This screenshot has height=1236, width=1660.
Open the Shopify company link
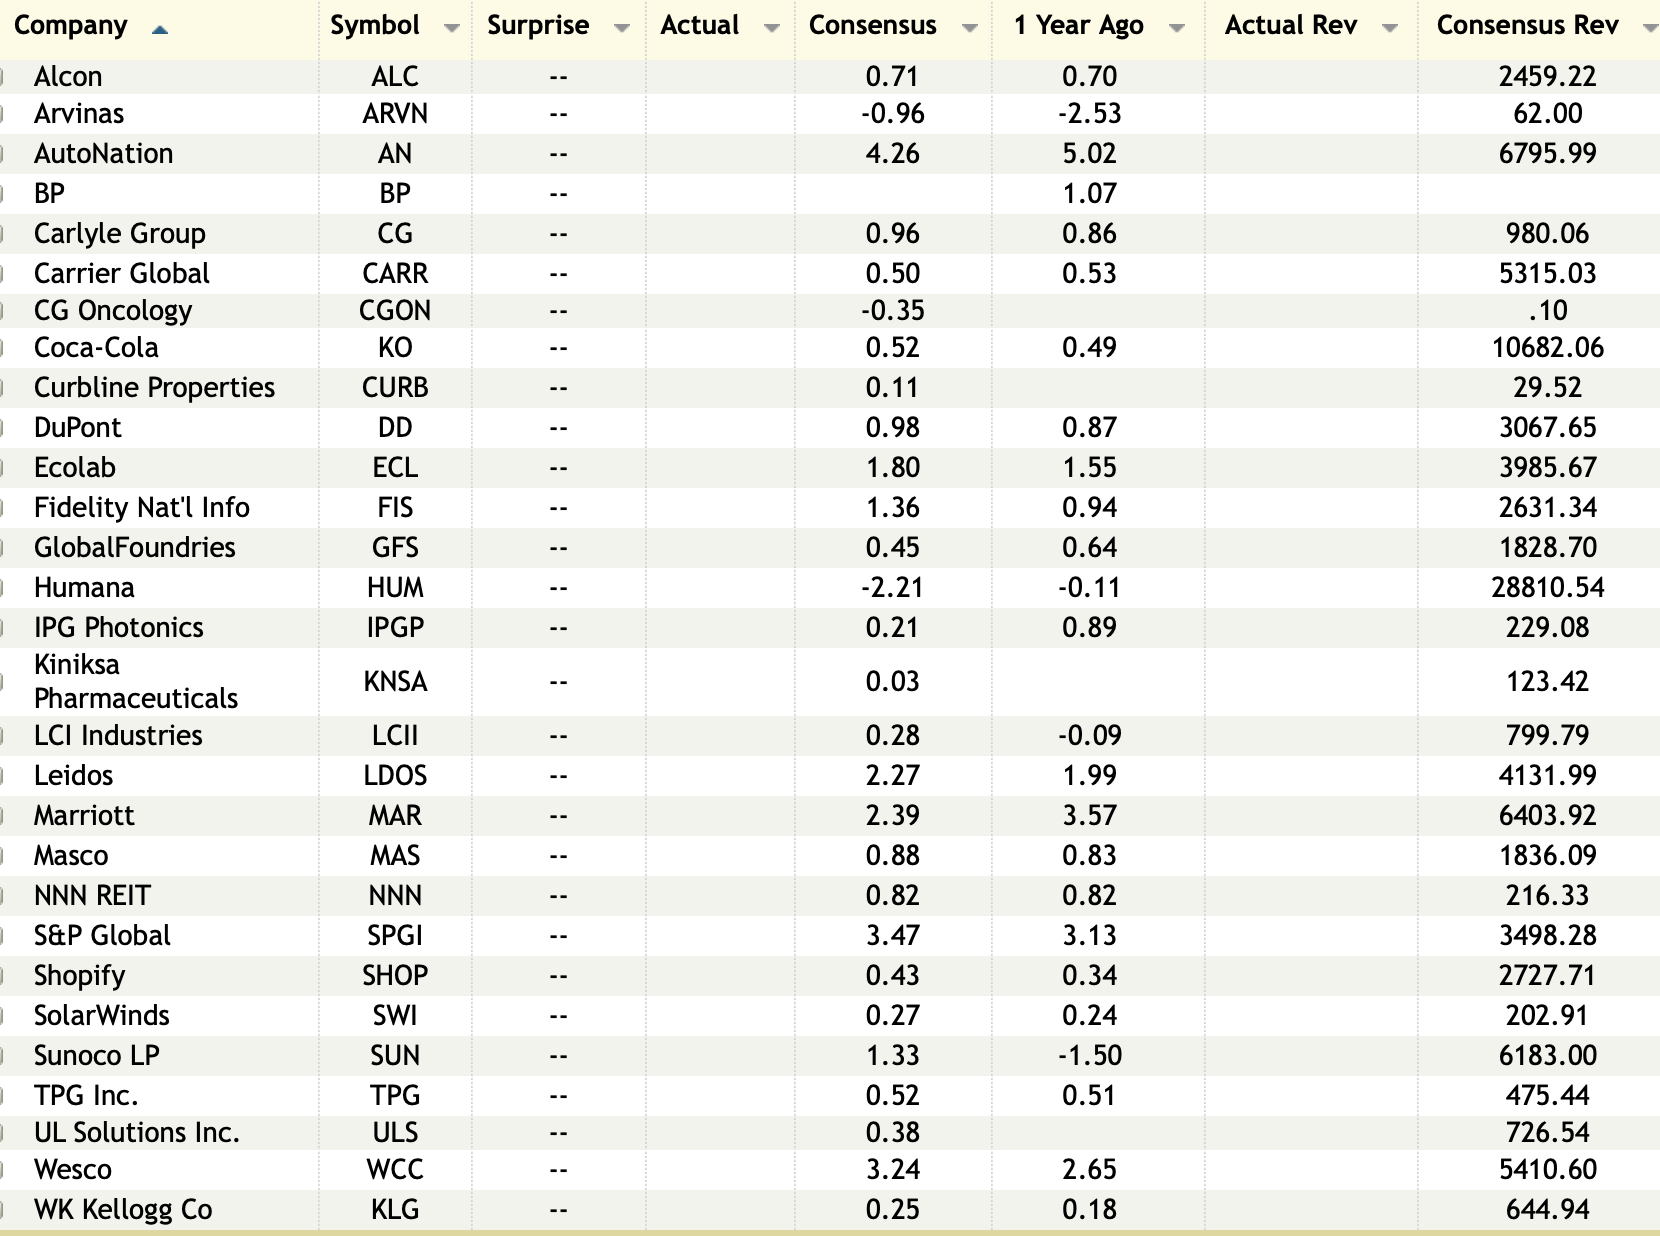pos(79,975)
